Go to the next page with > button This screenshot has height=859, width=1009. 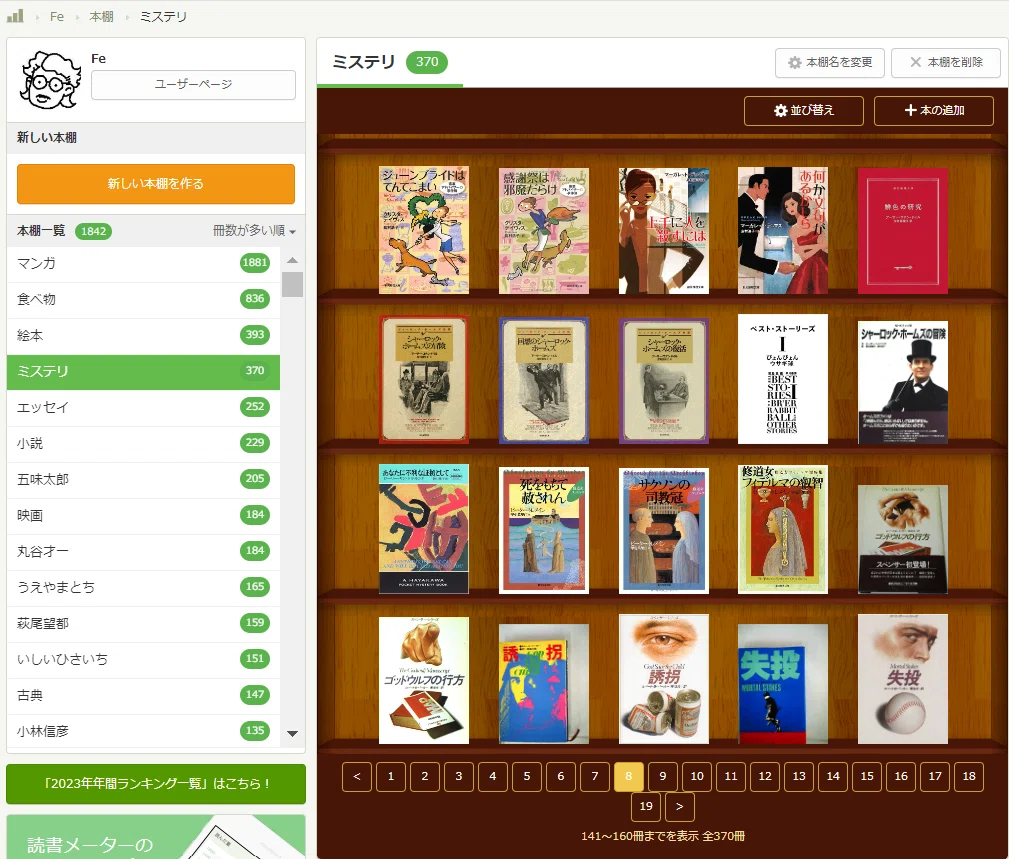click(x=680, y=807)
